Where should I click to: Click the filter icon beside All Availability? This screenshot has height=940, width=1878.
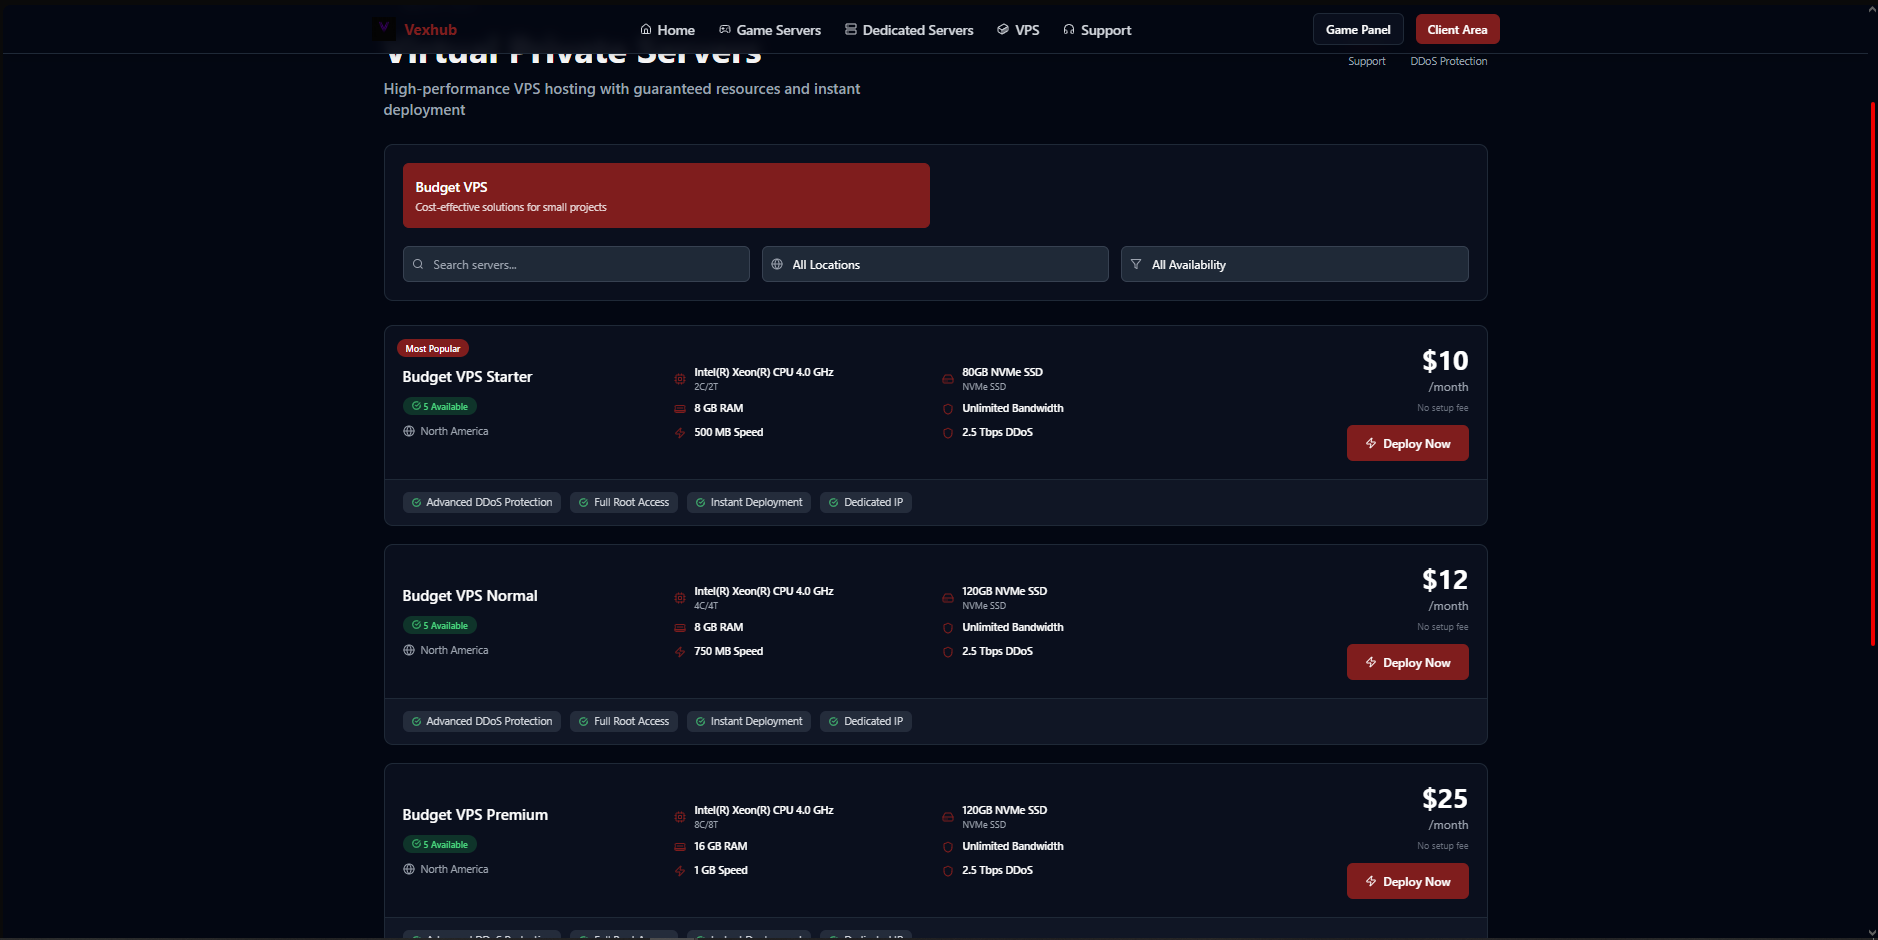(1136, 264)
